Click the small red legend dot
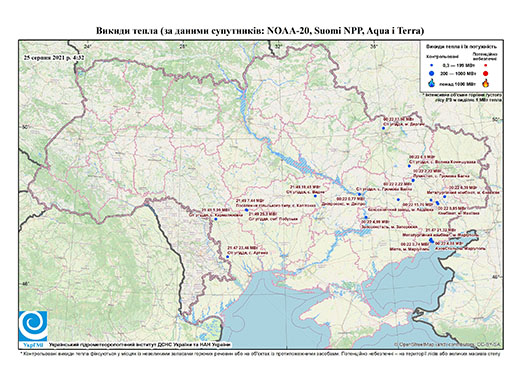Image resolution: width=520 pixels, height=368 pixels. click(485, 65)
